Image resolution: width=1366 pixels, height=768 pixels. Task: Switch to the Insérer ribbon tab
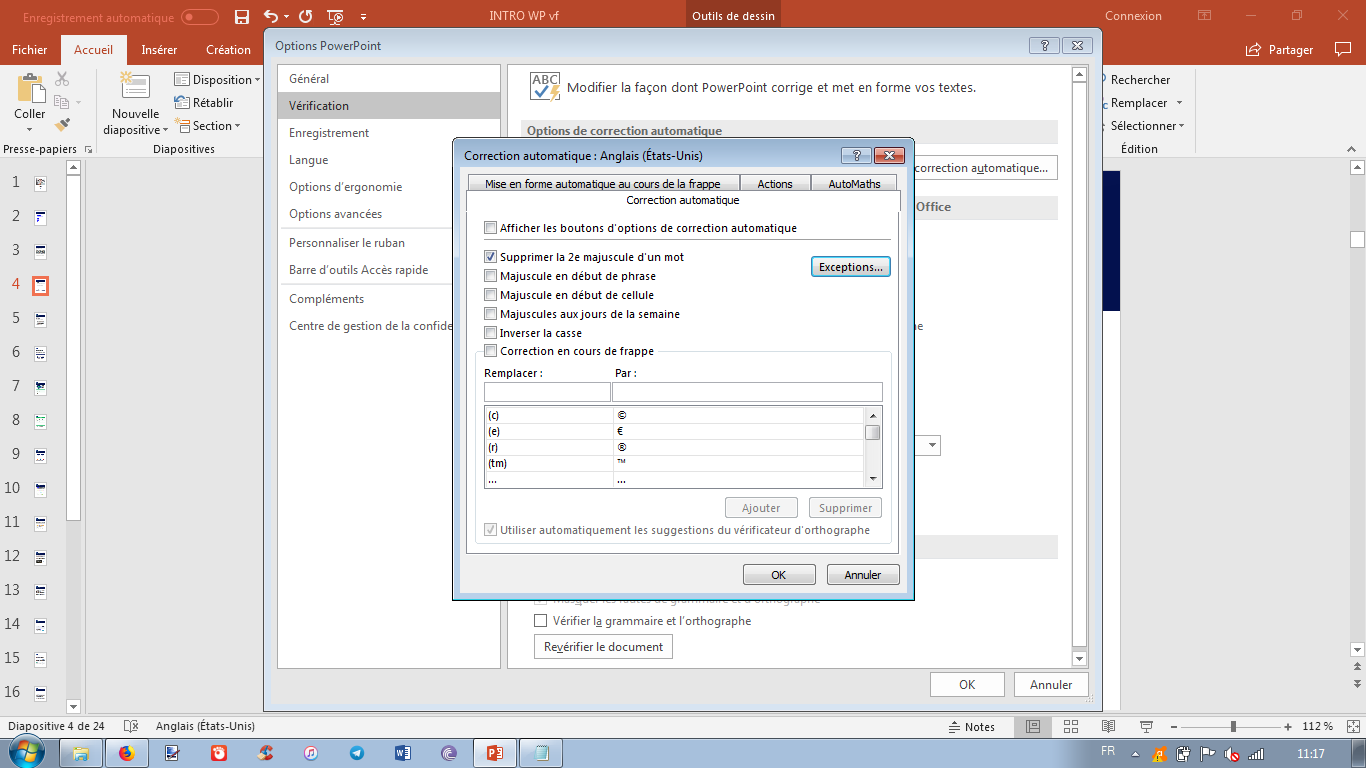159,50
